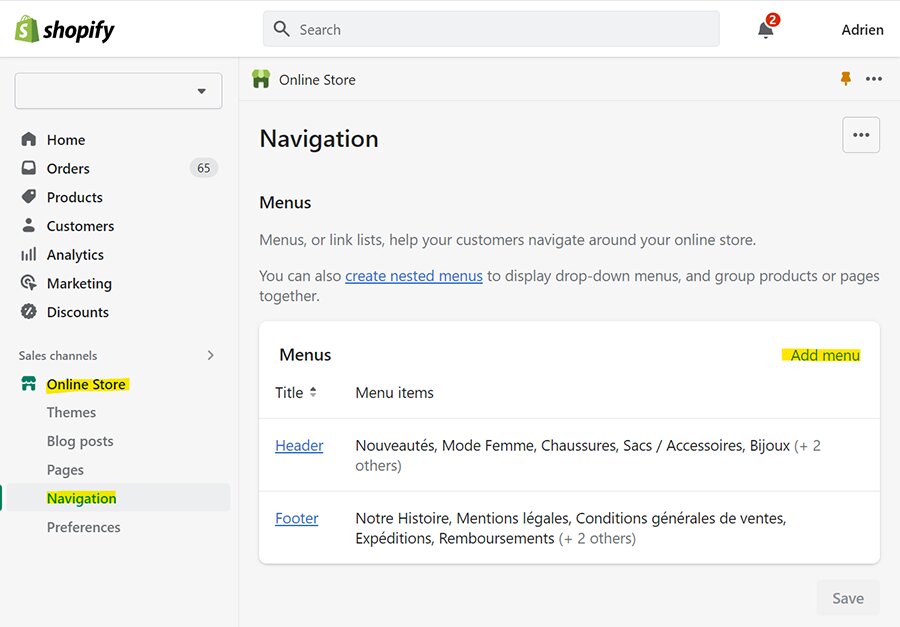The height and width of the screenshot is (627, 900).
Task: Open the Header menu link
Action: click(x=299, y=446)
